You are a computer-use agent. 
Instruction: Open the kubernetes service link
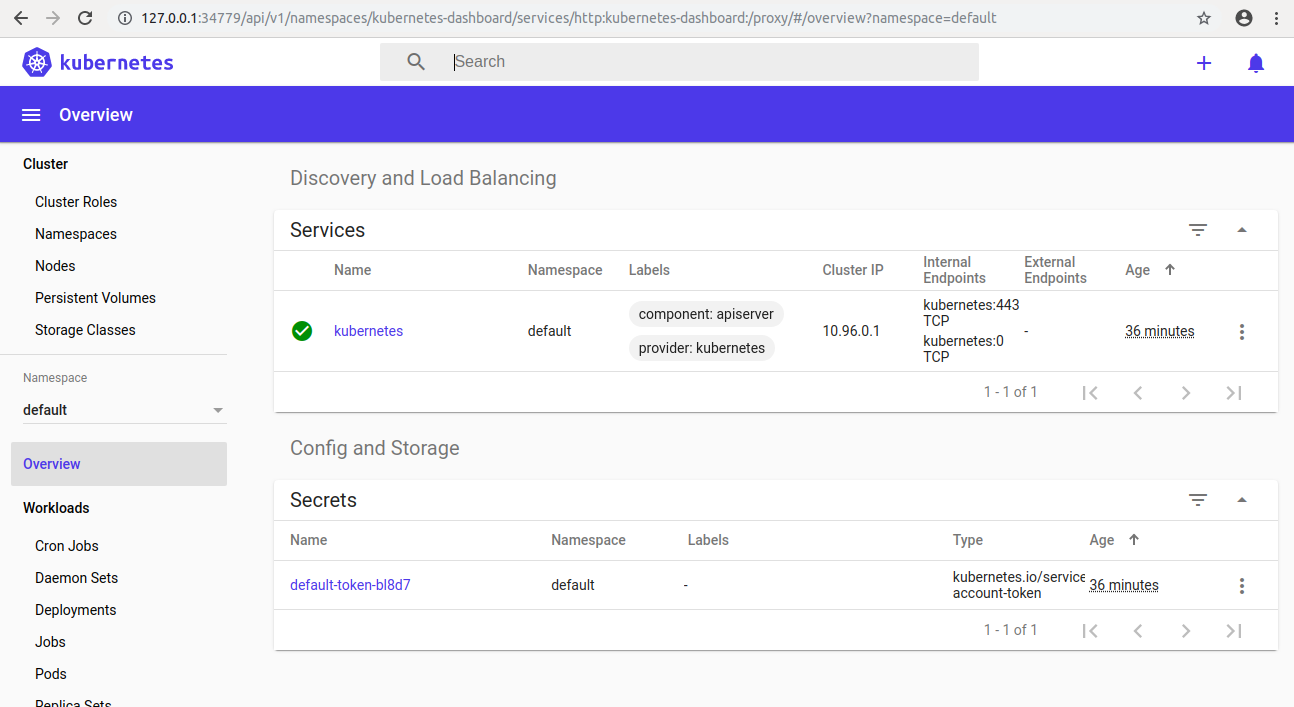pyautogui.click(x=368, y=331)
